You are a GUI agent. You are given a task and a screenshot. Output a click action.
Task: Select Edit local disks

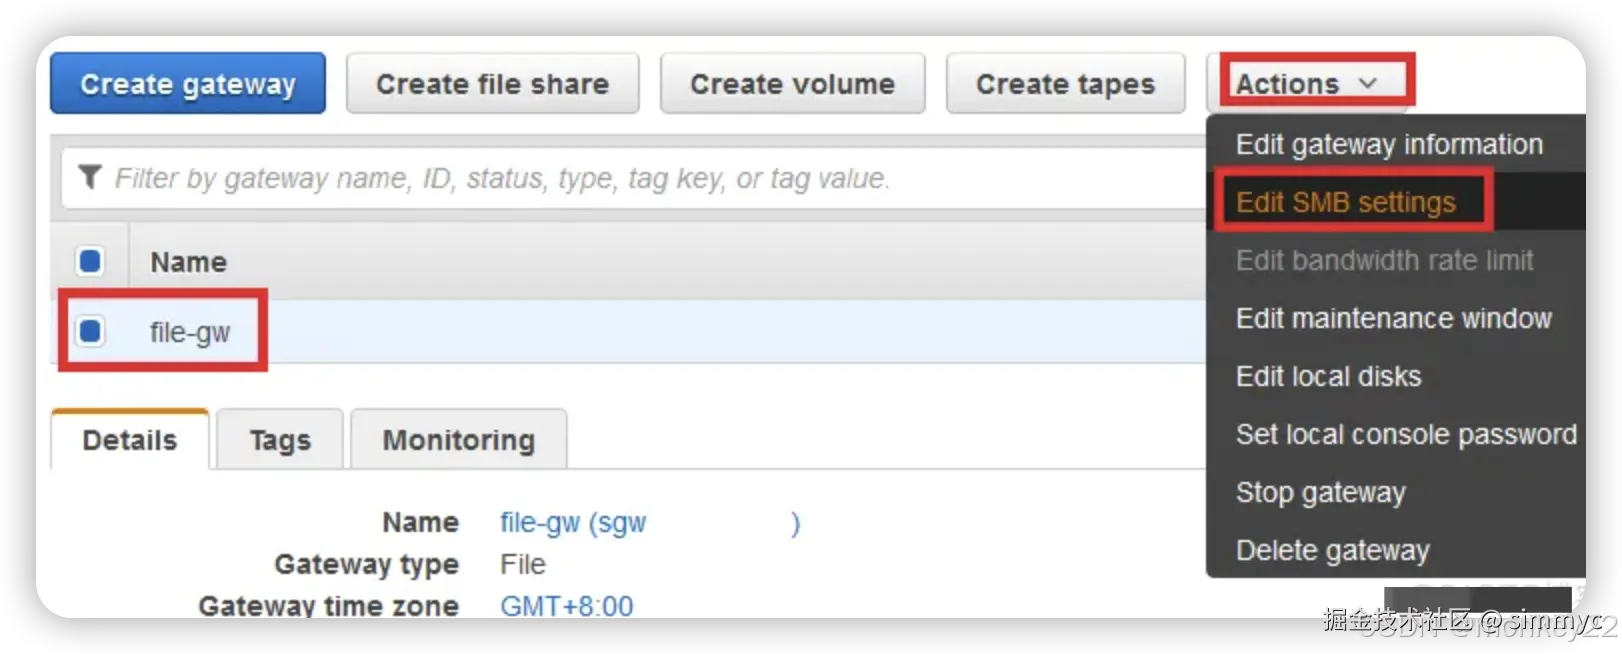[x=1328, y=377]
